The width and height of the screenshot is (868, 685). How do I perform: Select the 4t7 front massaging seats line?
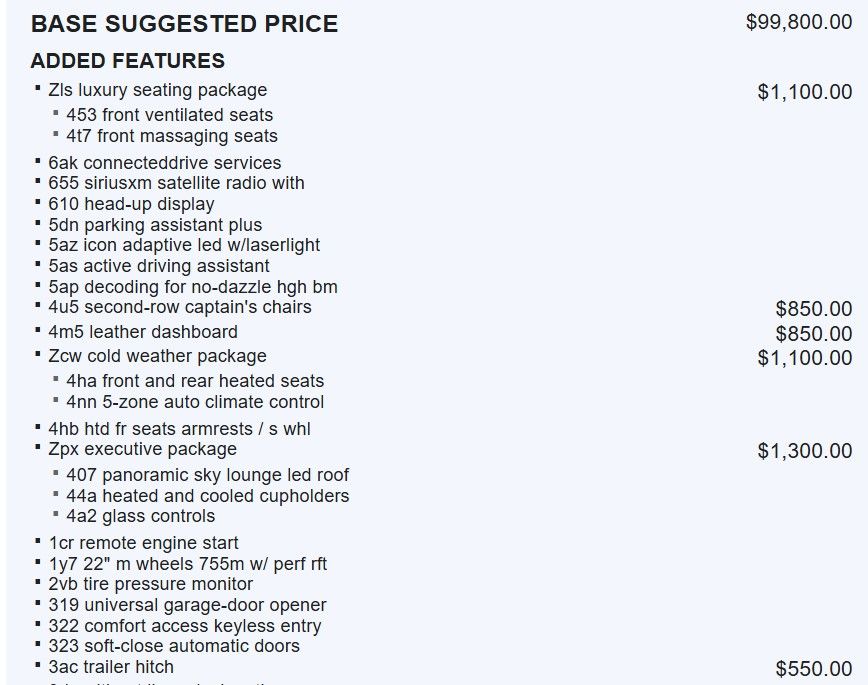171,136
